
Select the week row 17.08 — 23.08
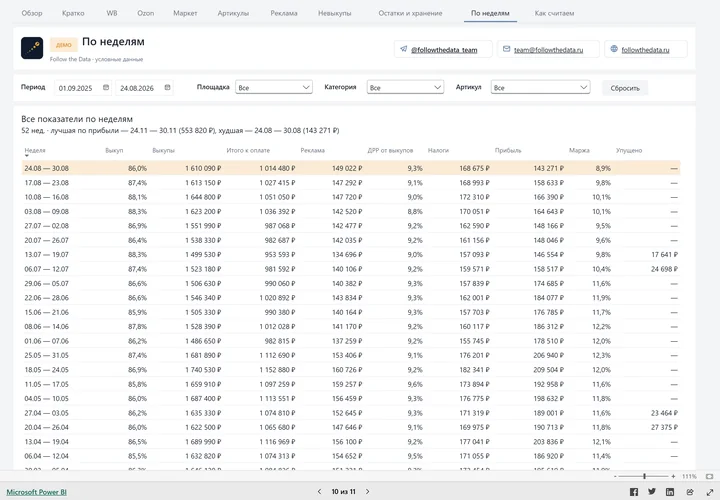351,183
